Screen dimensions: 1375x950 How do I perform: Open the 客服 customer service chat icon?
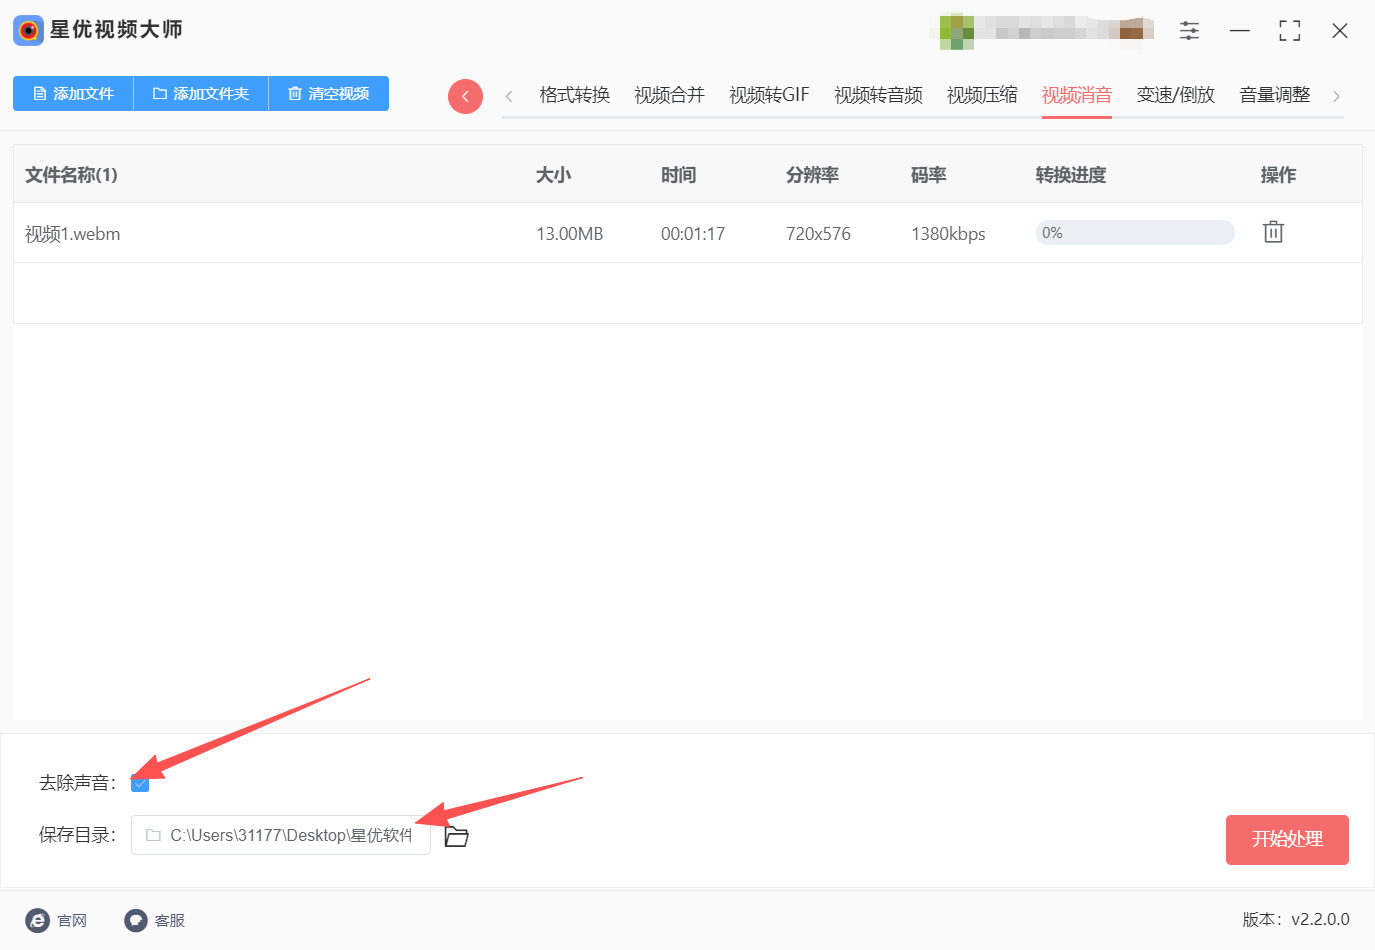[x=136, y=920]
